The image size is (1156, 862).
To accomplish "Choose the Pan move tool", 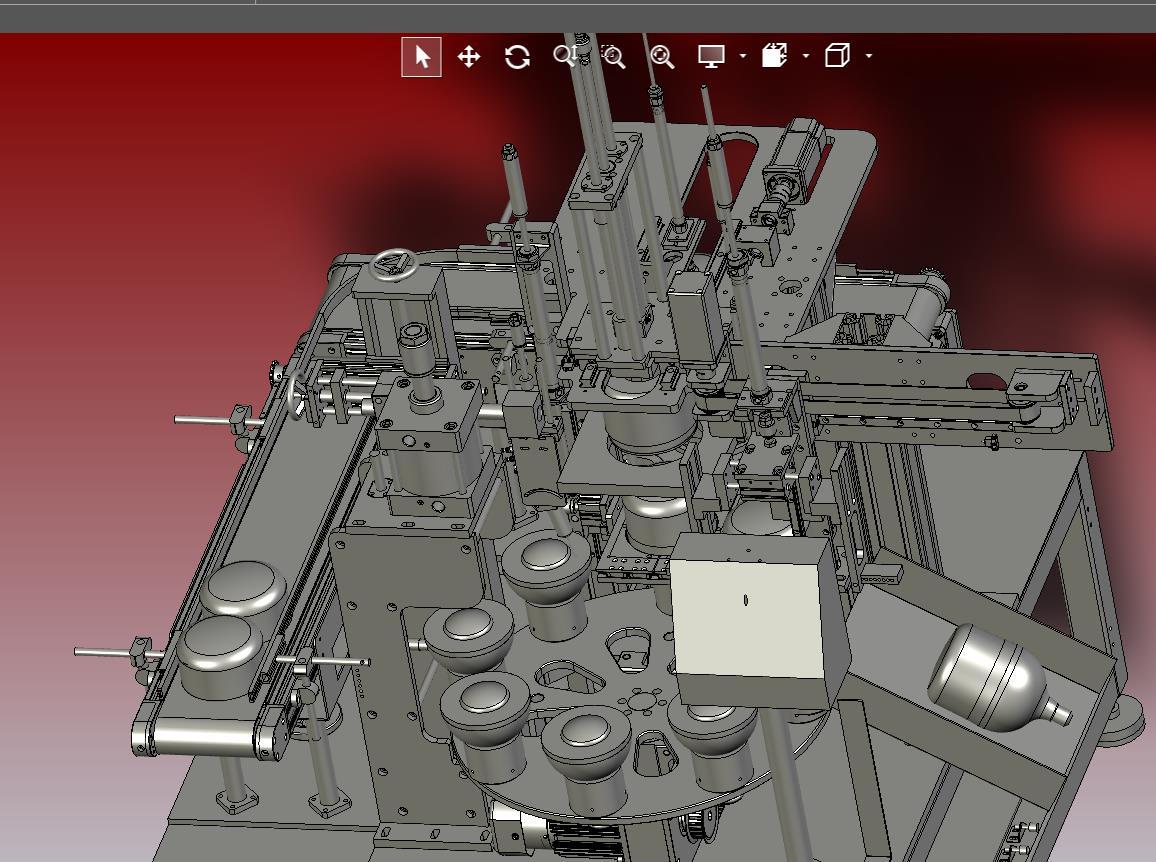I will [469, 57].
